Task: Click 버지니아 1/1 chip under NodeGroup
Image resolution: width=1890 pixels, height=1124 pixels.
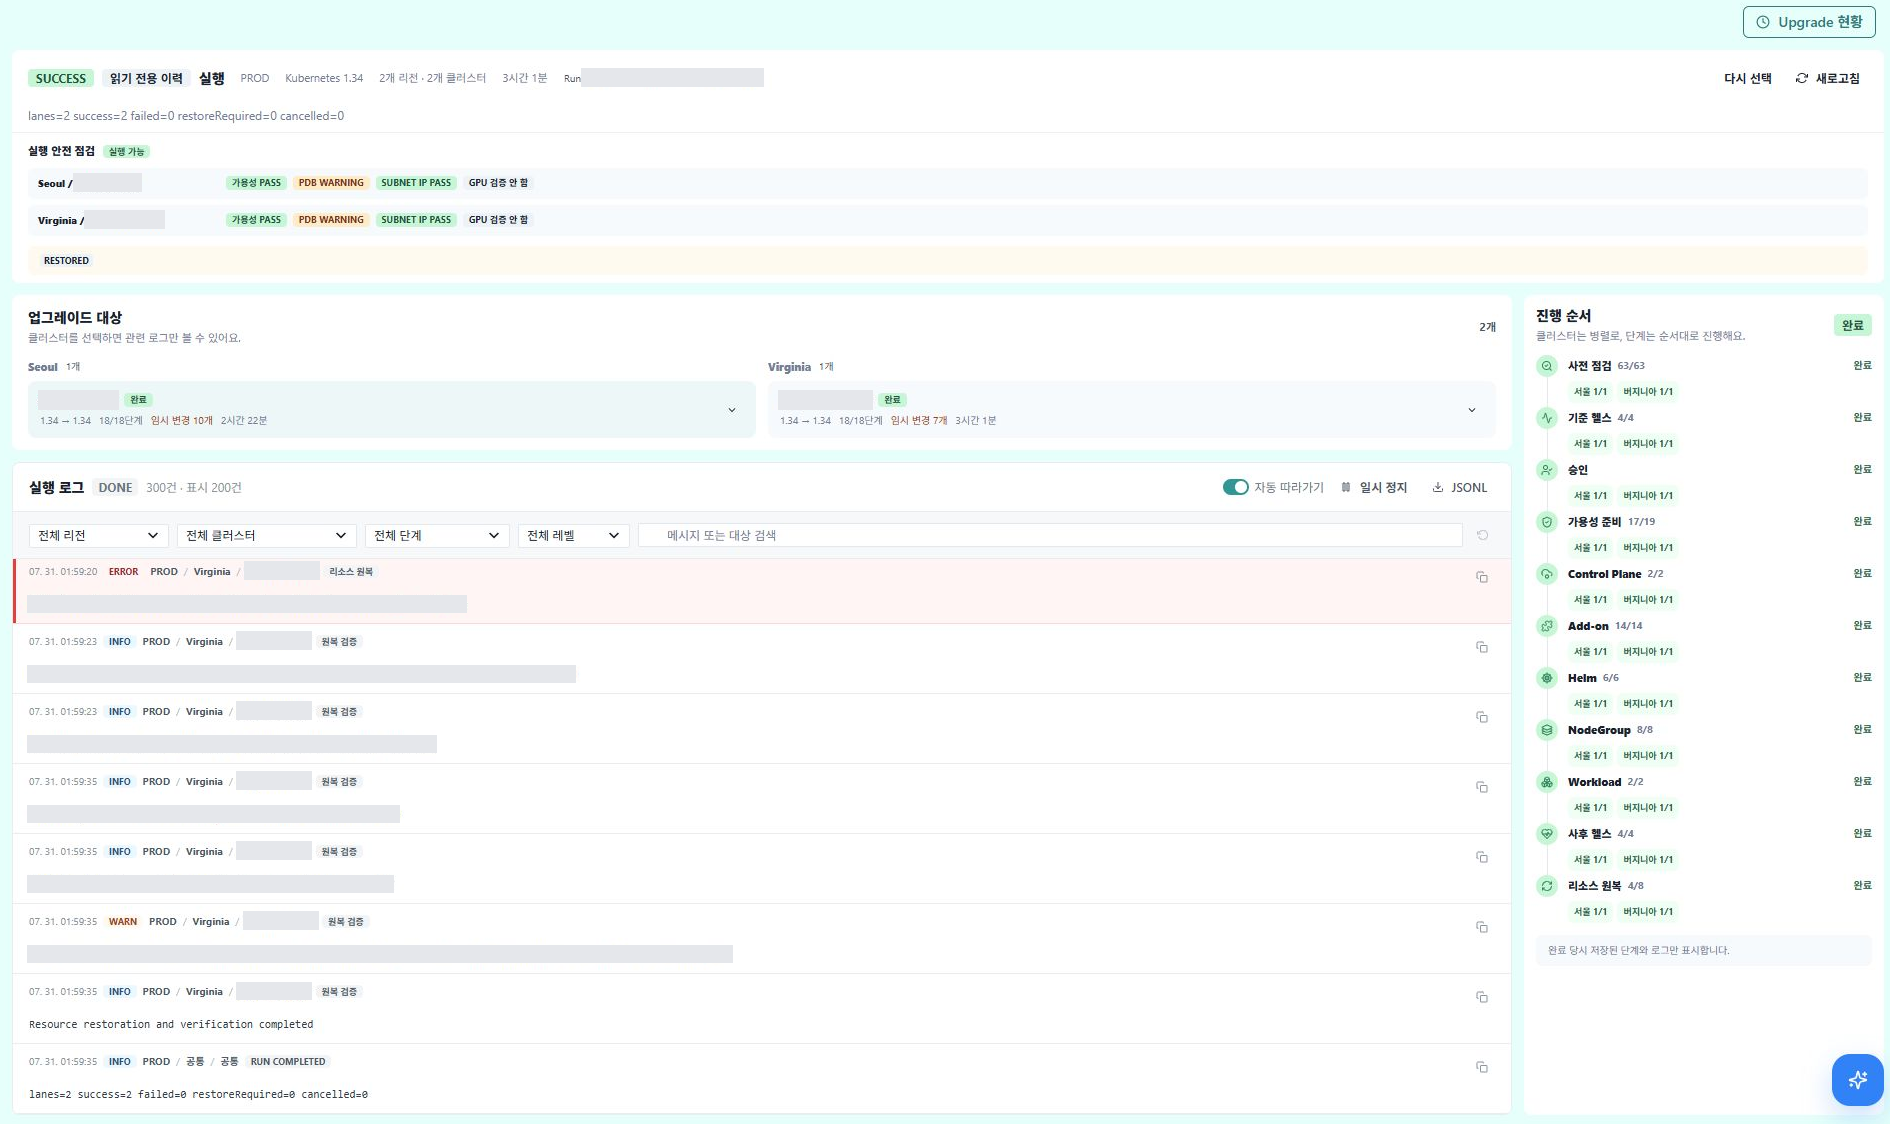Action: [1647, 756]
